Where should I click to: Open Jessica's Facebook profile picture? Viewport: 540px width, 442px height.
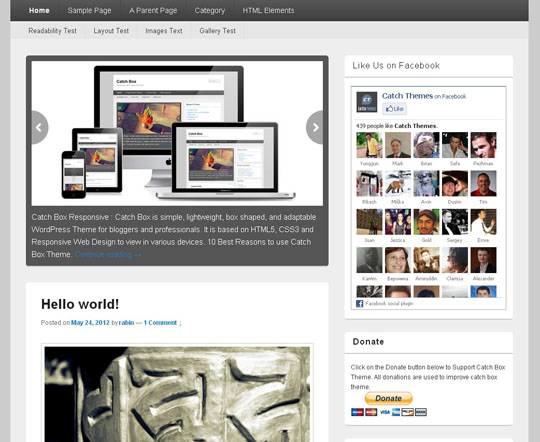coord(398,222)
